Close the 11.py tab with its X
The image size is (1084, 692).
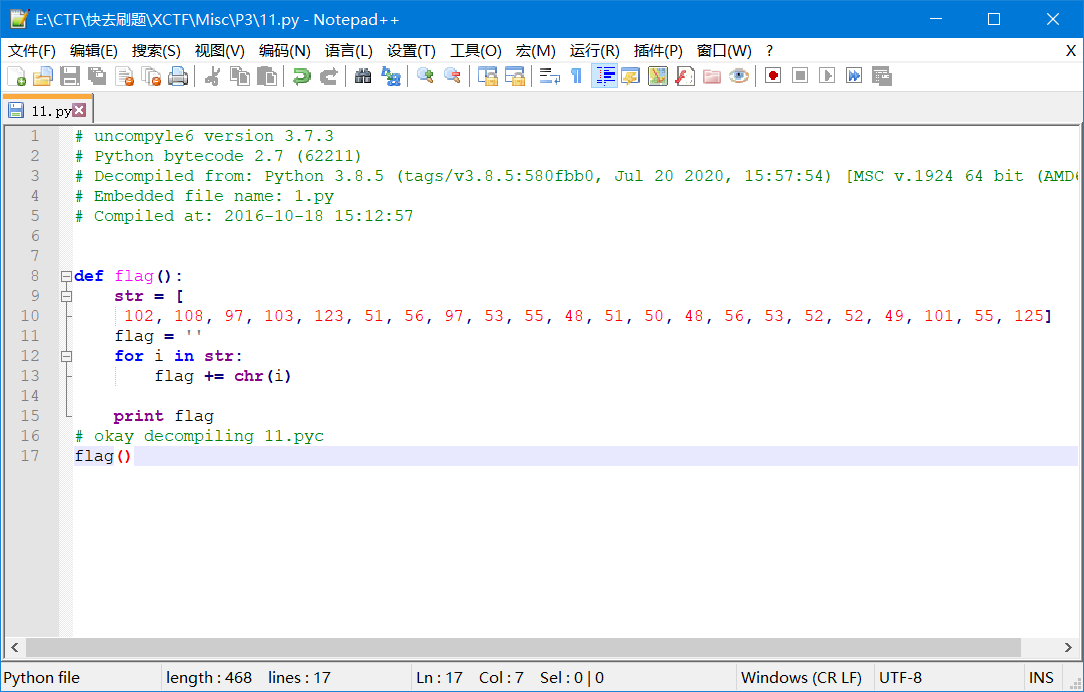[80, 110]
